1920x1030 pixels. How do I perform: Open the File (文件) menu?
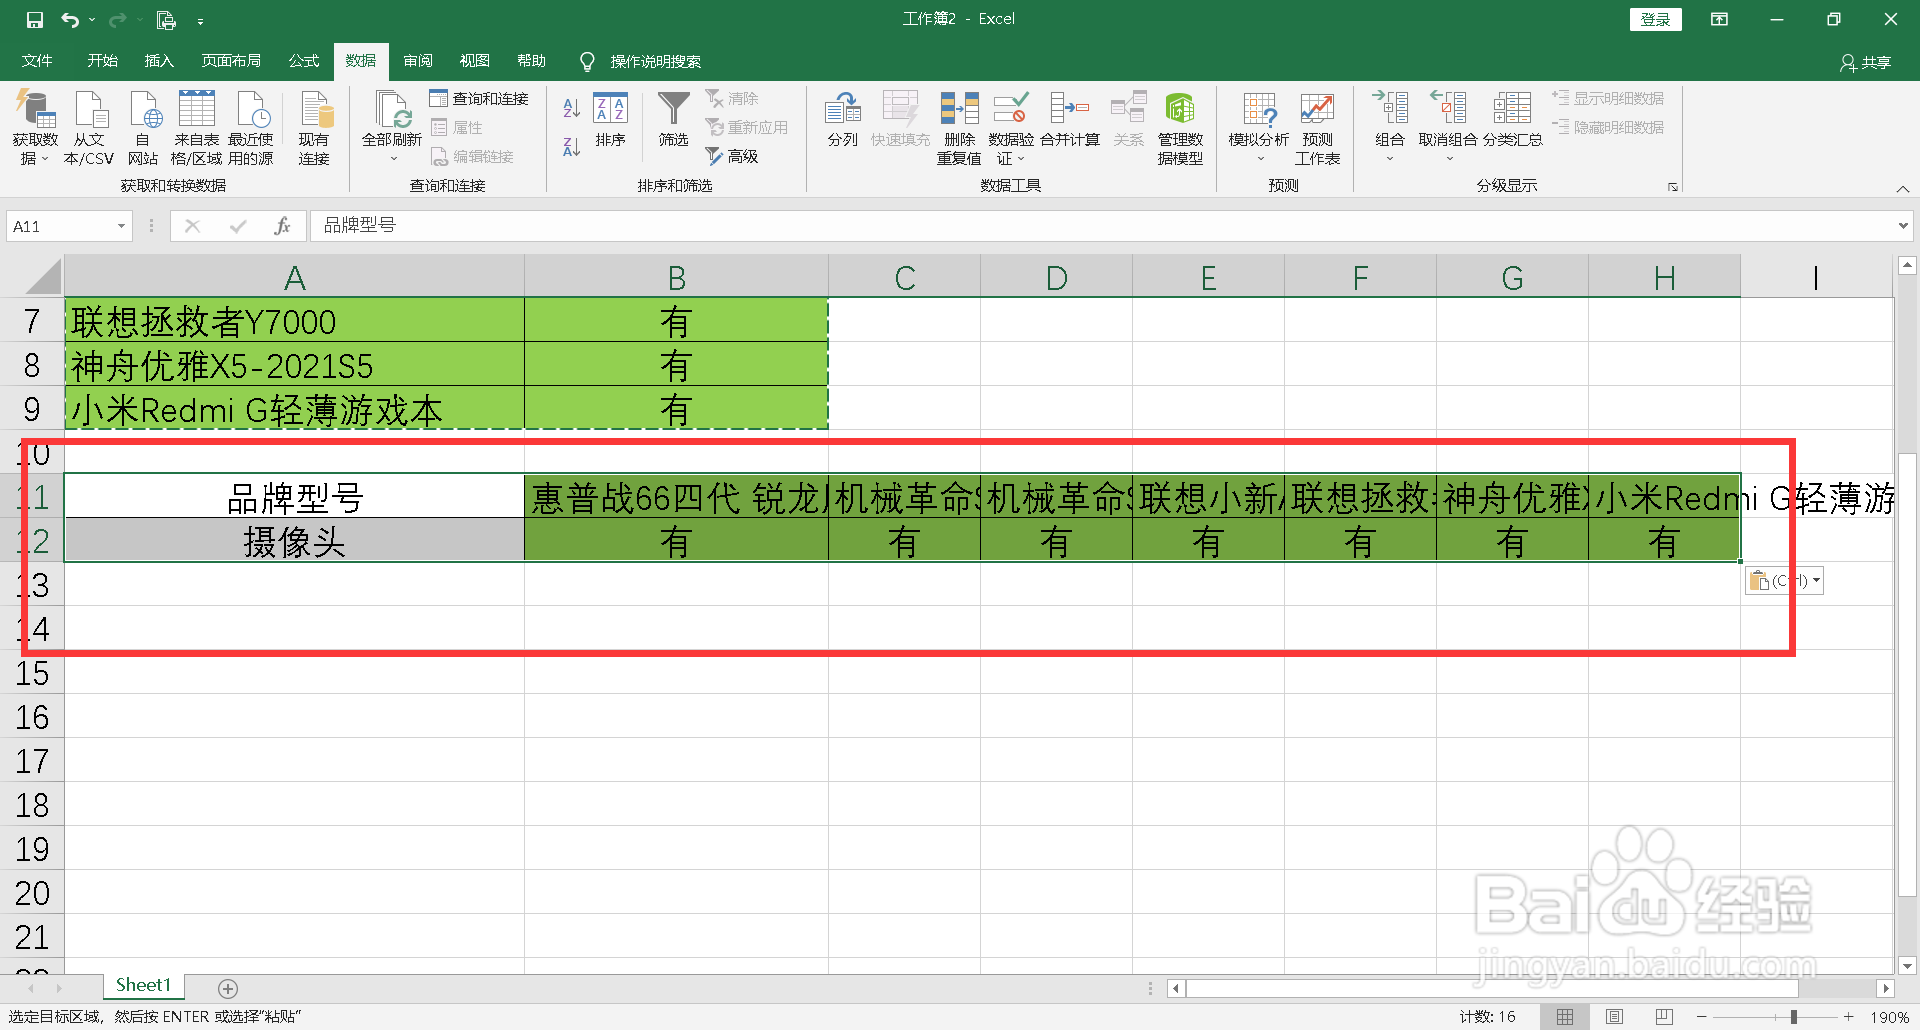point(37,61)
